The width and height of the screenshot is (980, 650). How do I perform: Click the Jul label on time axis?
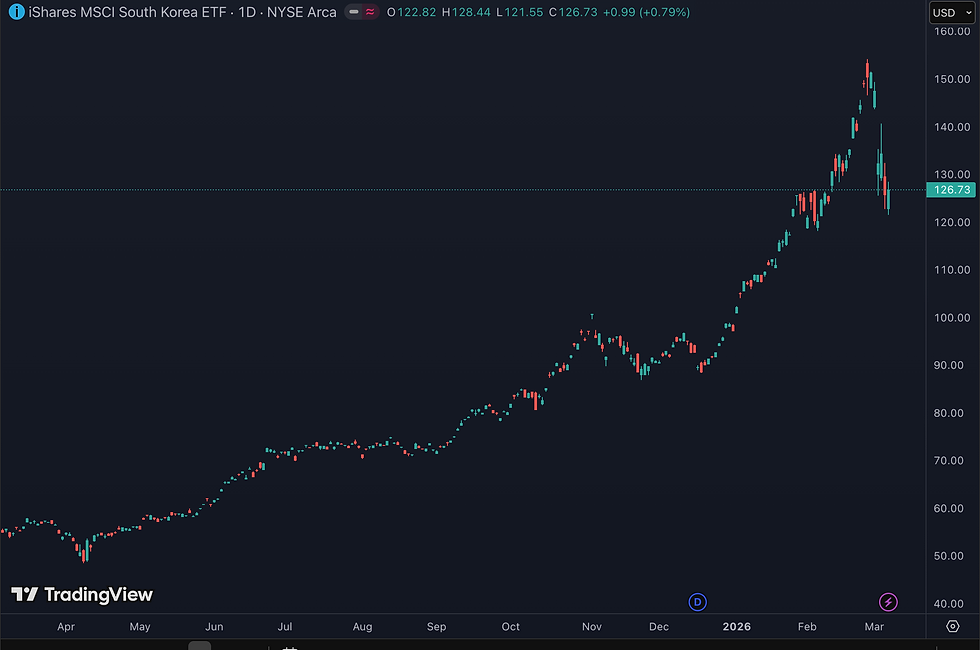[x=285, y=627]
